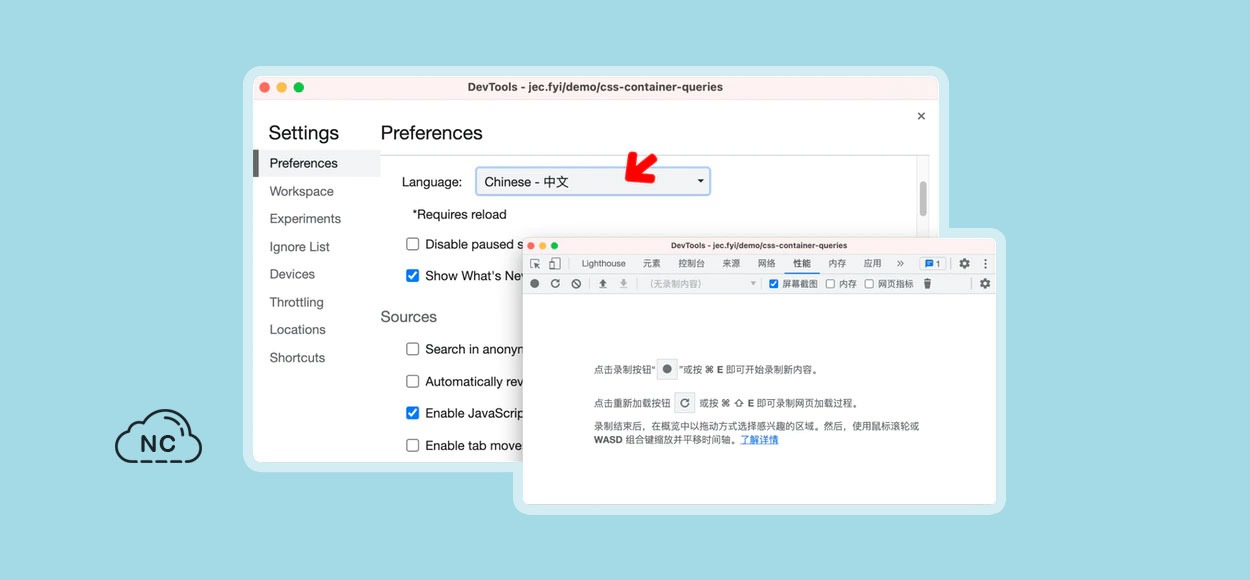Toggle the device toolbar icon
The height and width of the screenshot is (580, 1250).
pyautogui.click(x=554, y=264)
